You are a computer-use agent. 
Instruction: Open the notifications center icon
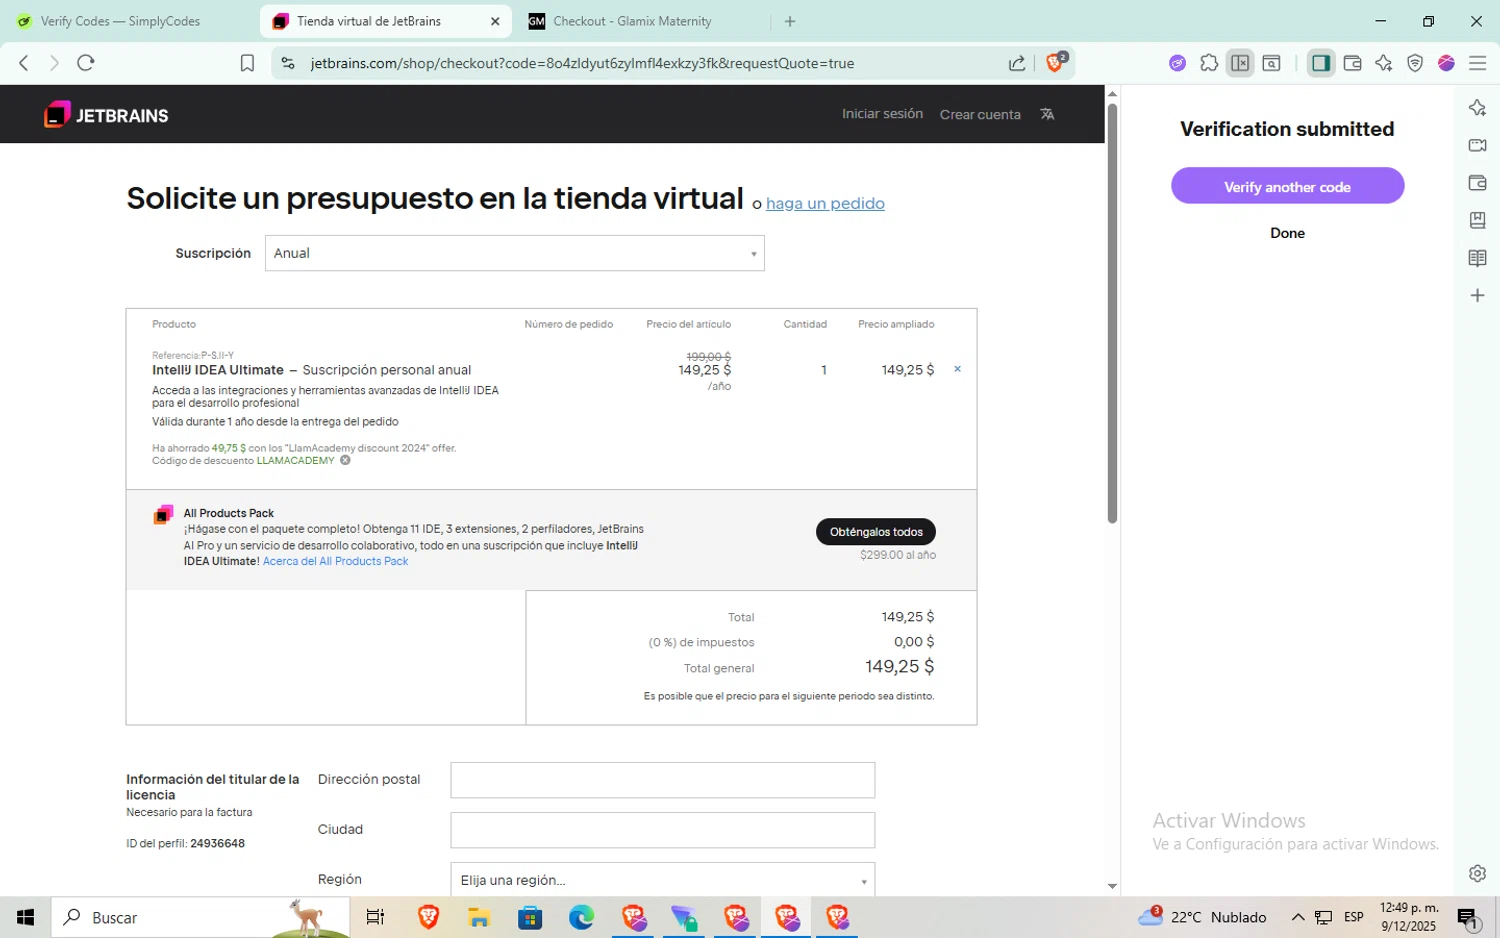(1468, 917)
